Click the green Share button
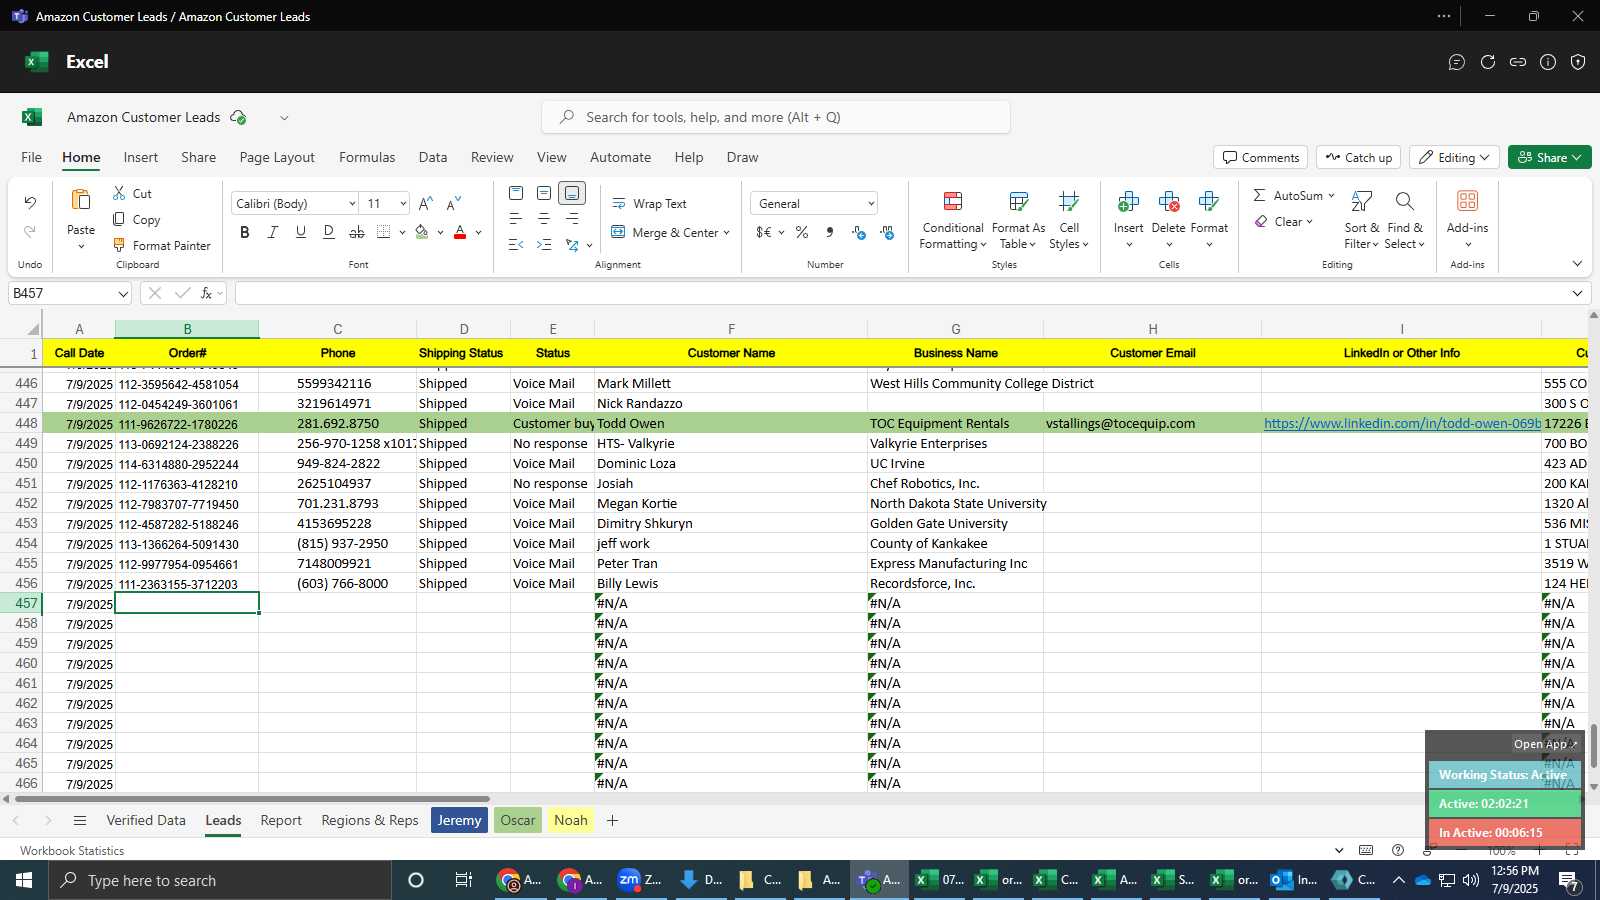The image size is (1600, 900). (1549, 157)
